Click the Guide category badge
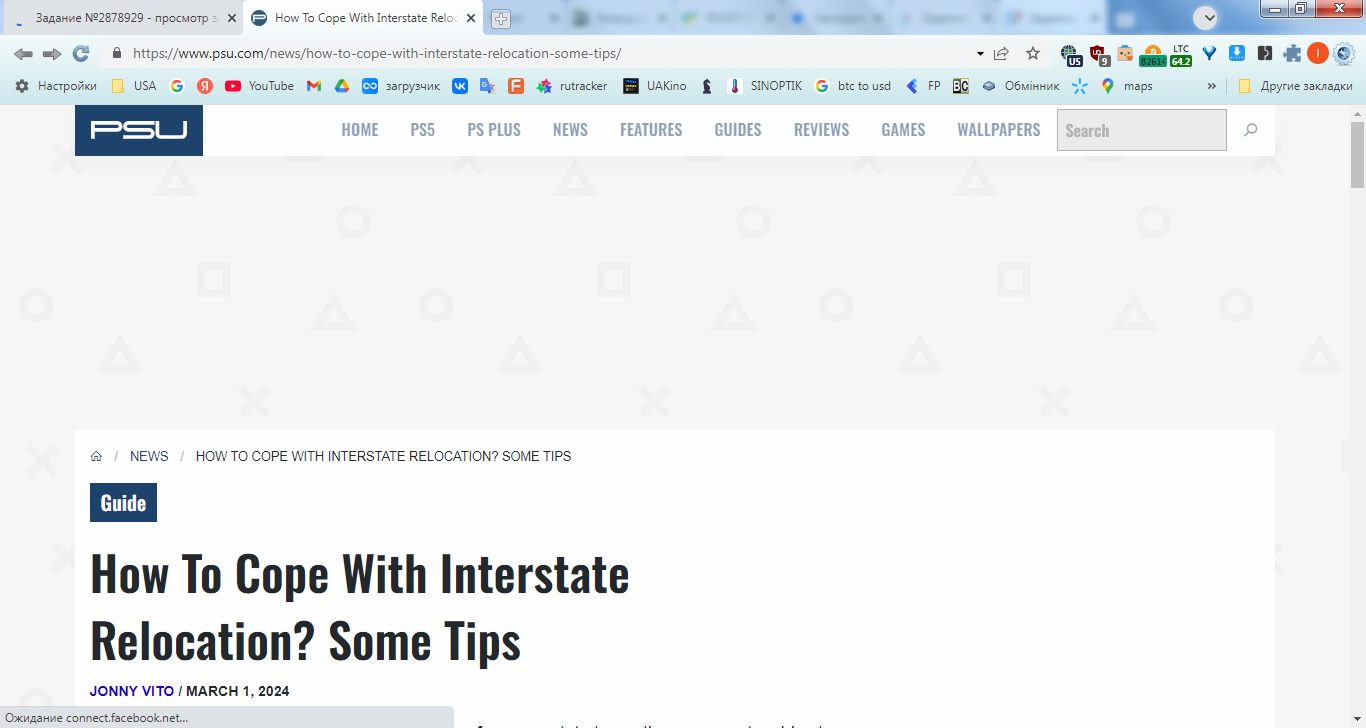 (x=124, y=503)
